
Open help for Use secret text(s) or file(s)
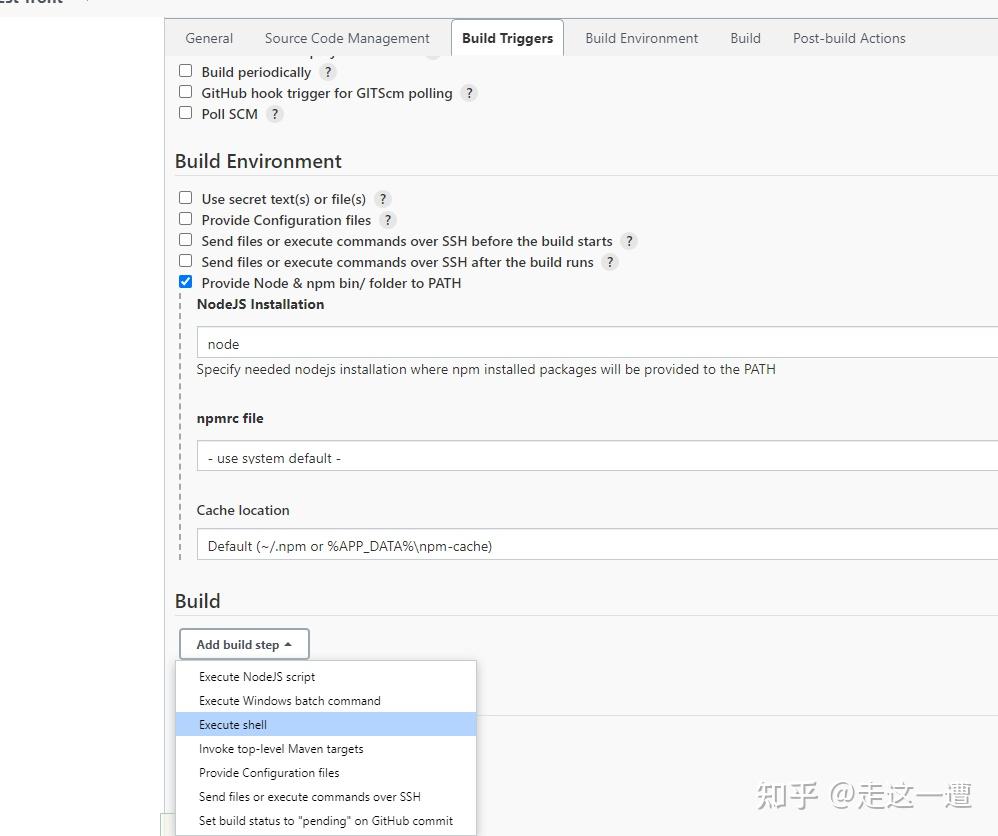pyautogui.click(x=382, y=199)
